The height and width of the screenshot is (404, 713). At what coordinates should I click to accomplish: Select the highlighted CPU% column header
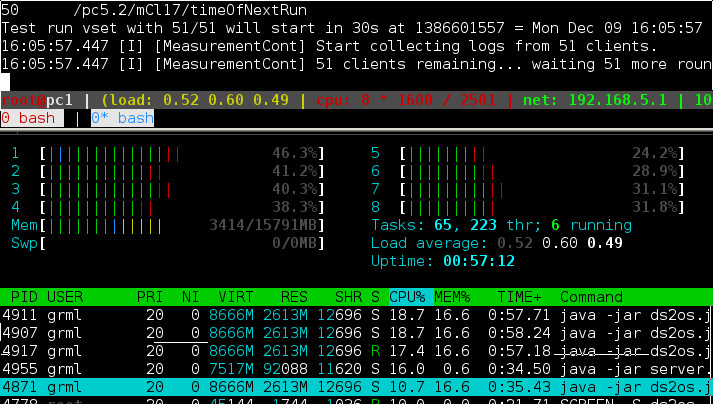click(x=411, y=297)
